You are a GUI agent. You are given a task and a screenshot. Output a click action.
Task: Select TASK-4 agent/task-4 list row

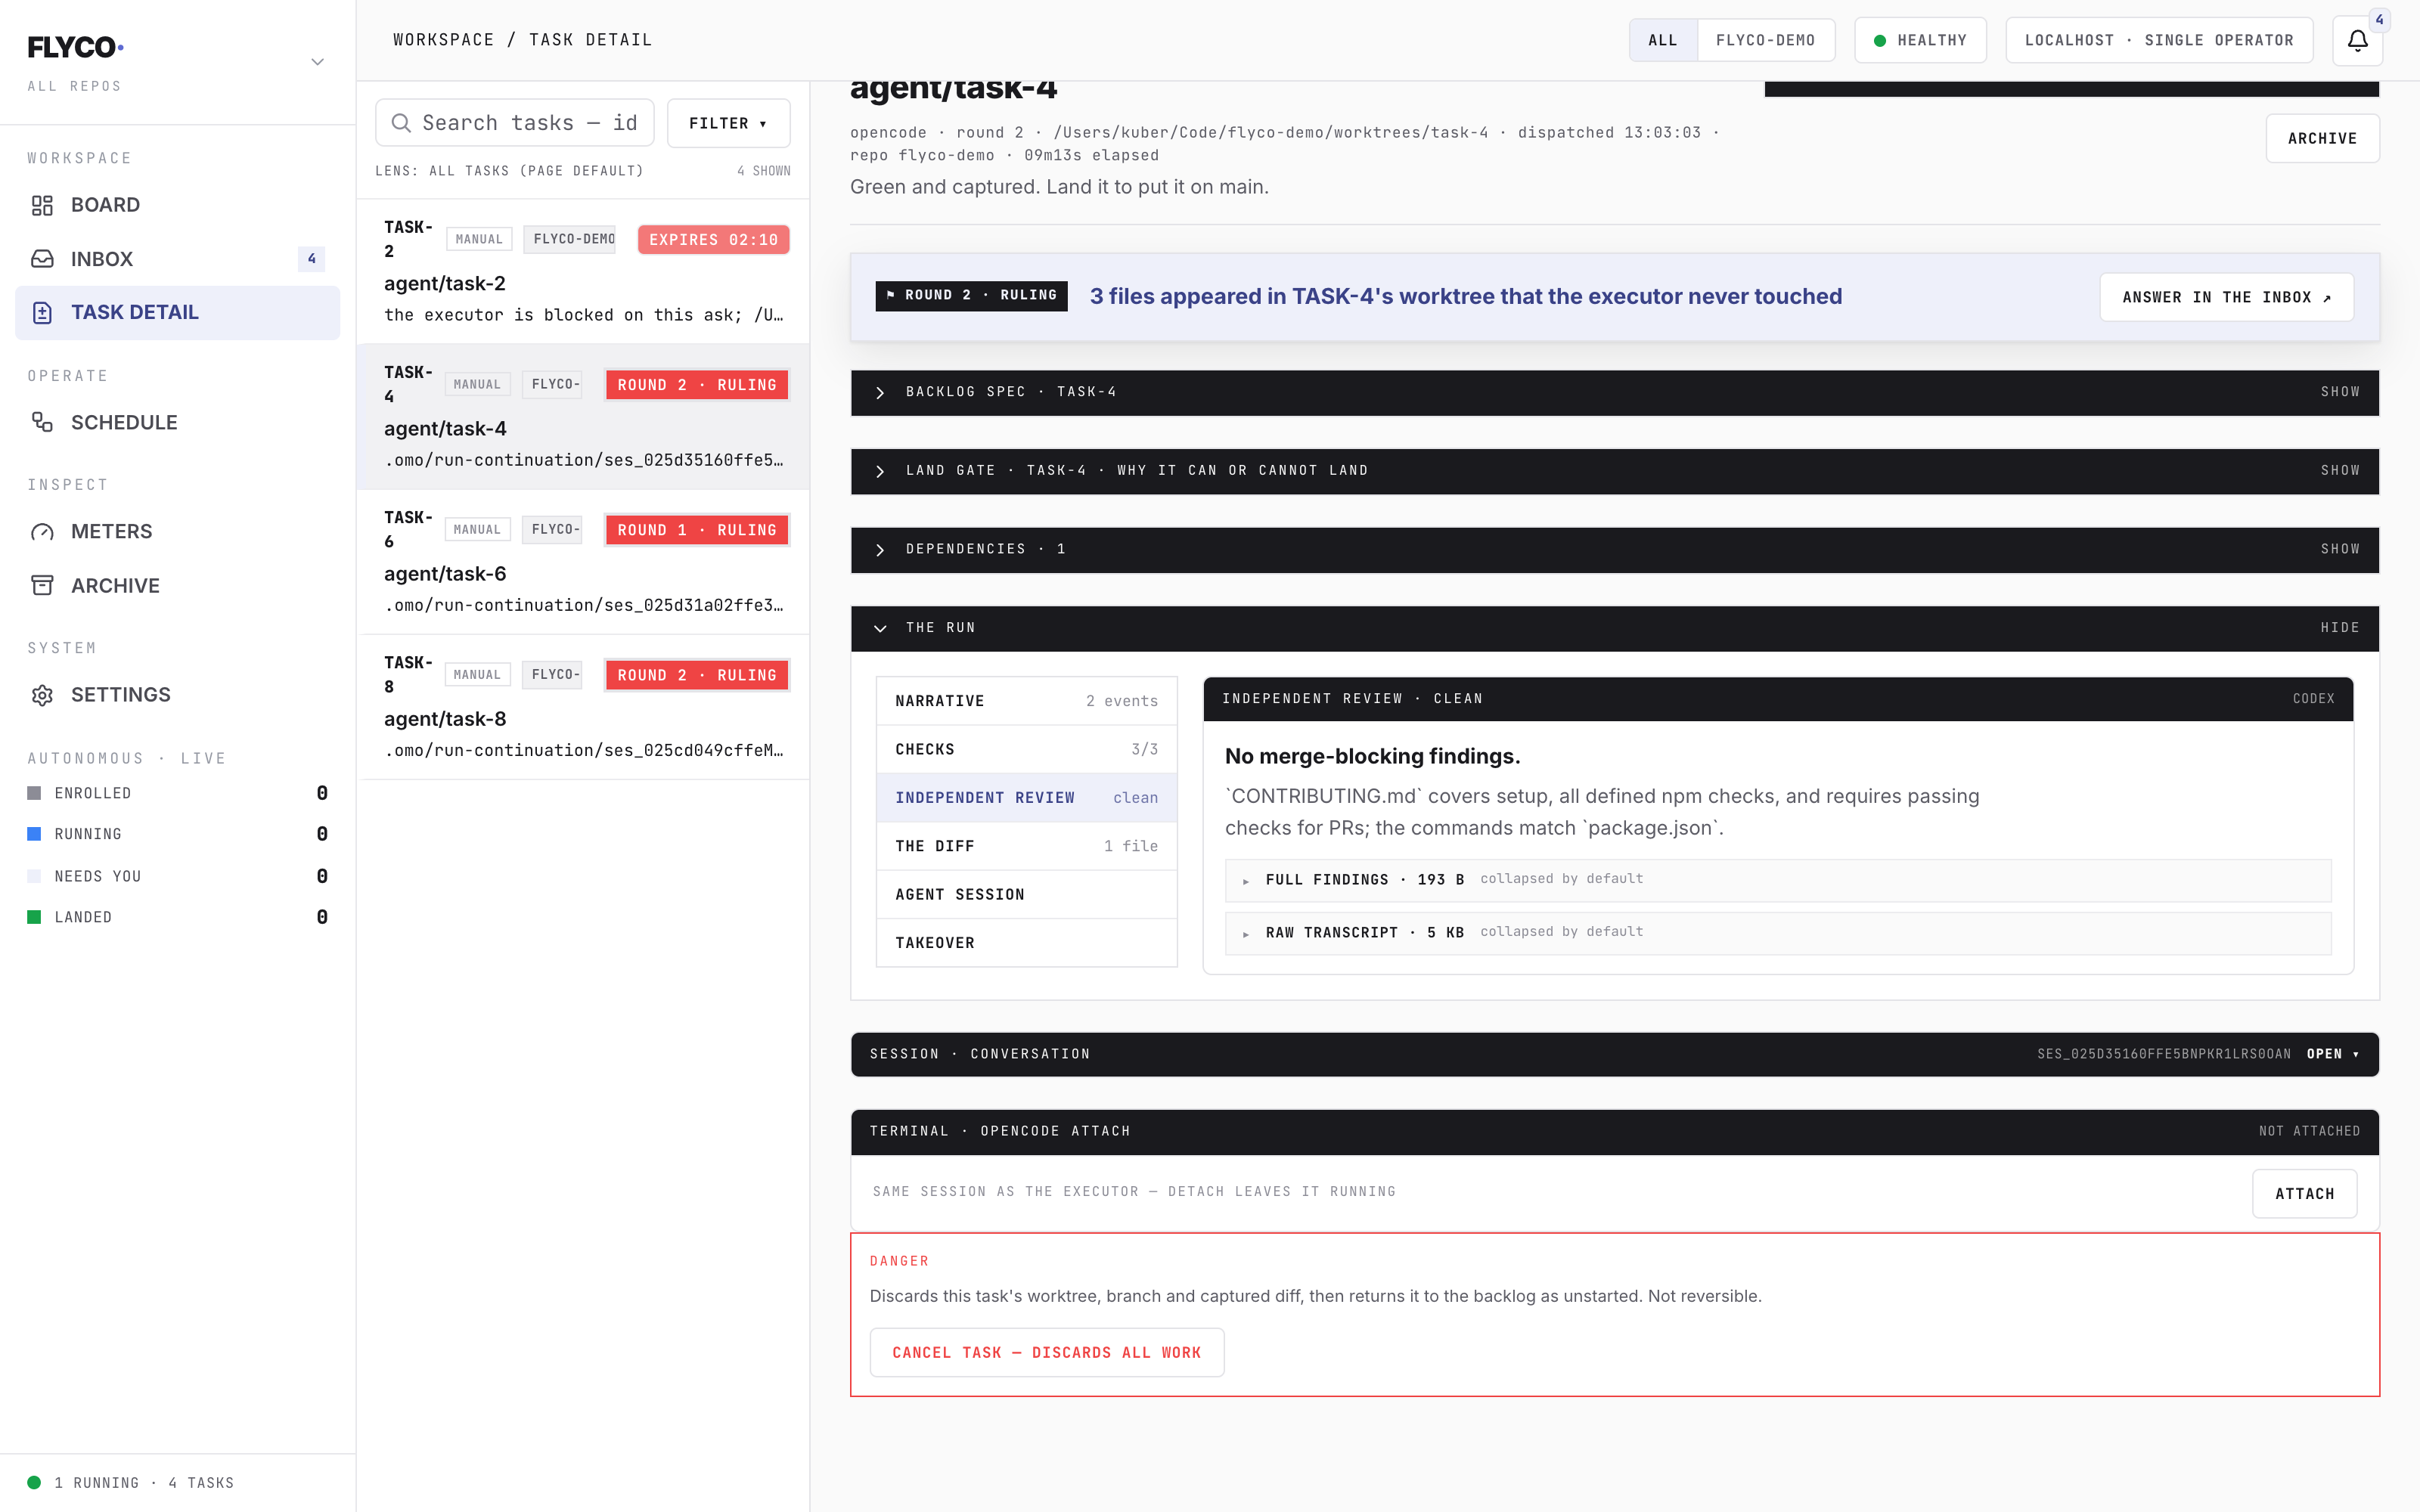(x=583, y=417)
